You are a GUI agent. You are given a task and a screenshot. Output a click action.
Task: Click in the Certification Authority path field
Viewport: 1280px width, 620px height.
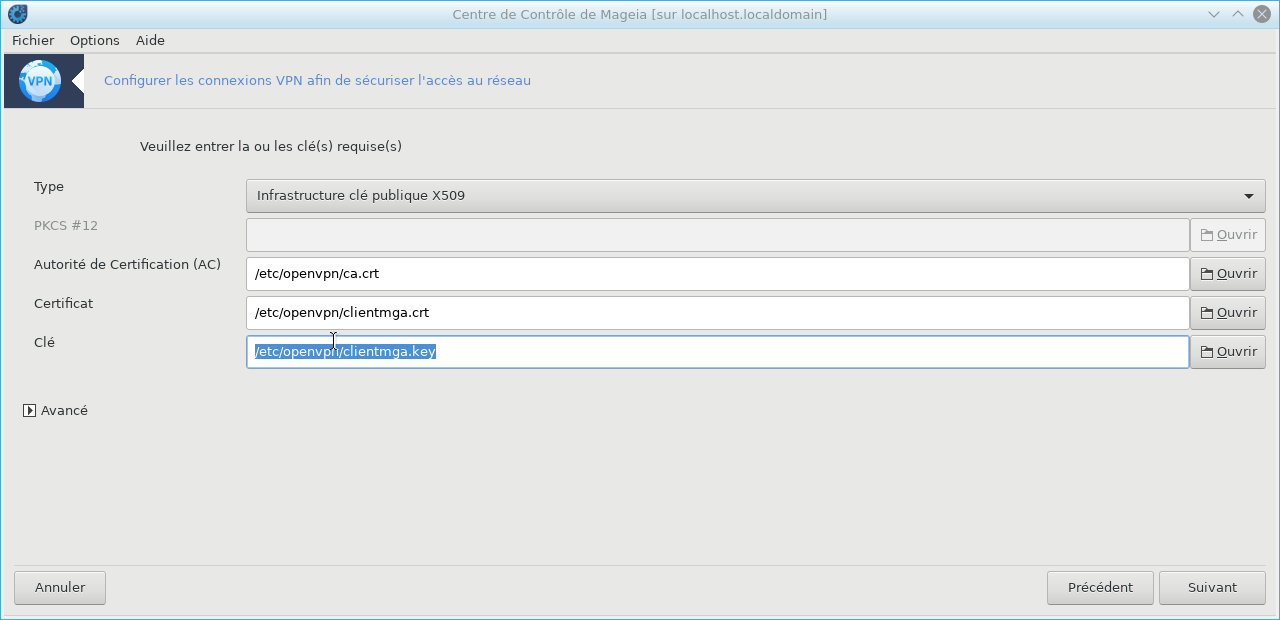pyautogui.click(x=716, y=273)
